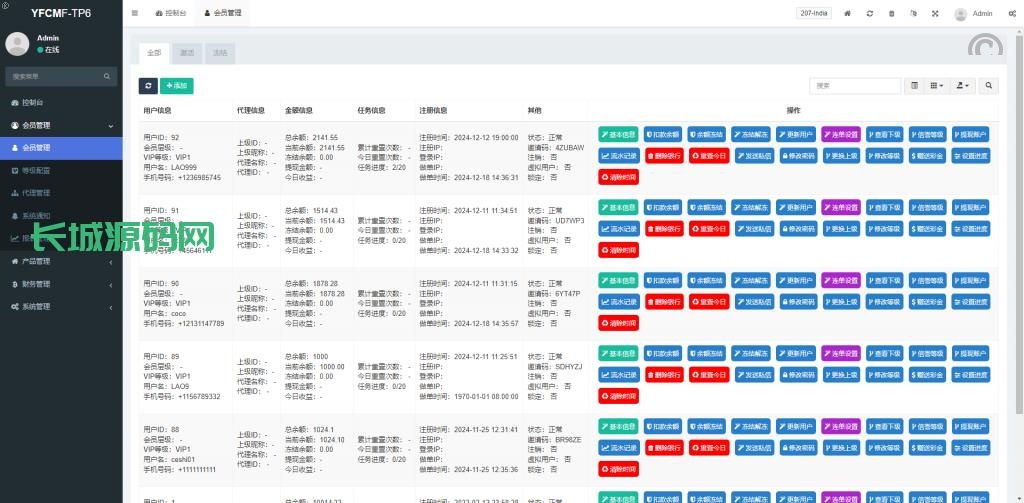Screen dimensions: 1024x503
Task: Click the trash clear-cache icon in header
Action: click(x=892, y=14)
